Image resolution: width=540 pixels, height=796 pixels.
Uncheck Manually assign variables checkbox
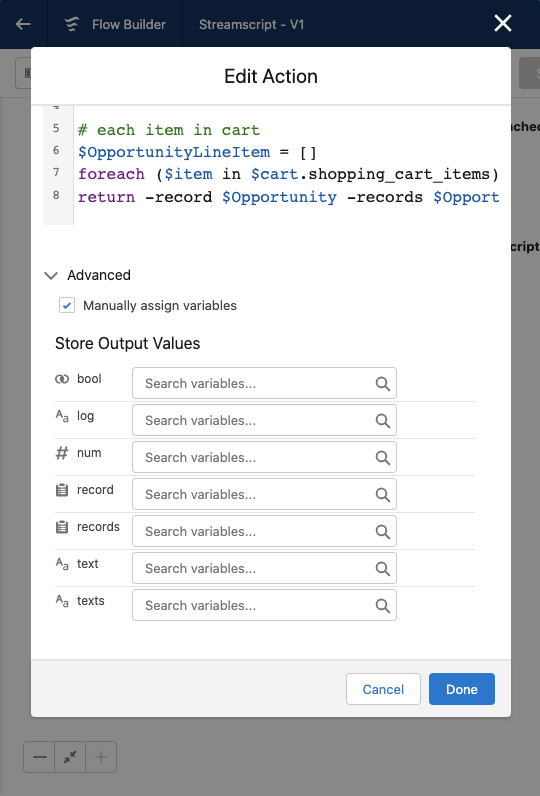coord(67,306)
